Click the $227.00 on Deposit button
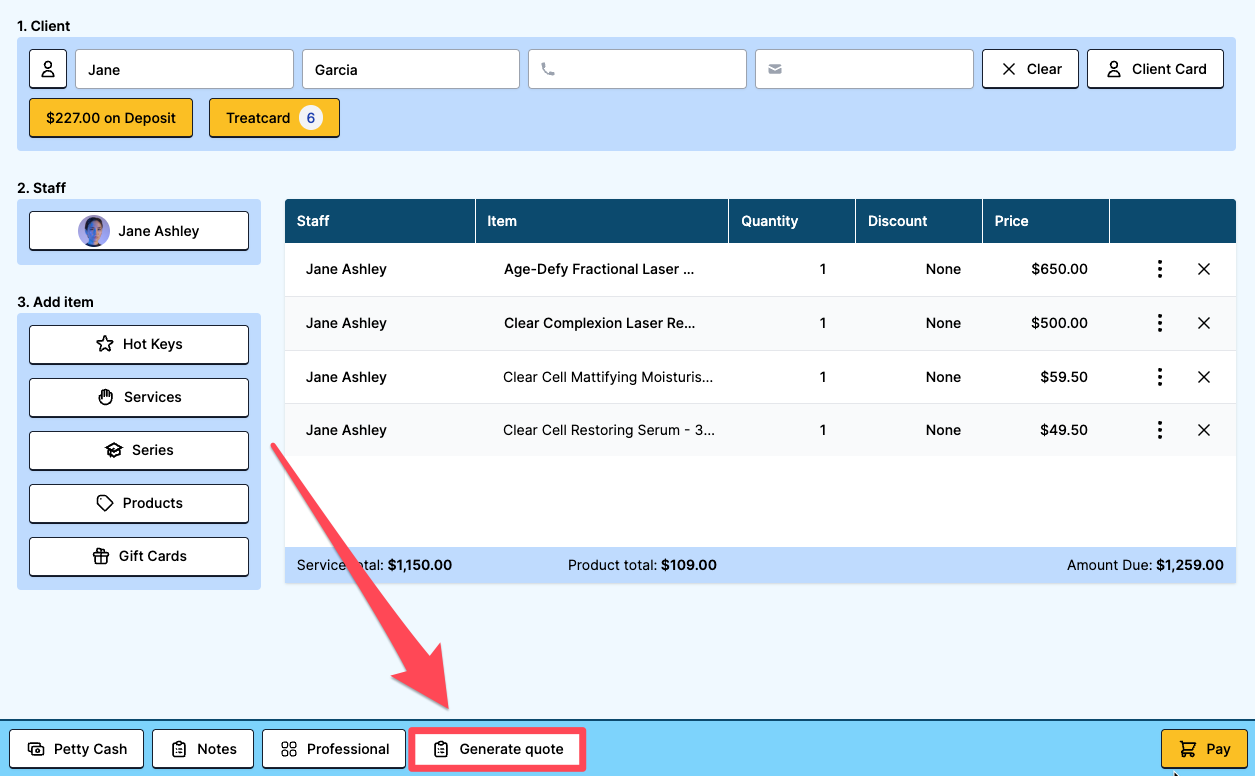The width and height of the screenshot is (1255, 776). [111, 118]
